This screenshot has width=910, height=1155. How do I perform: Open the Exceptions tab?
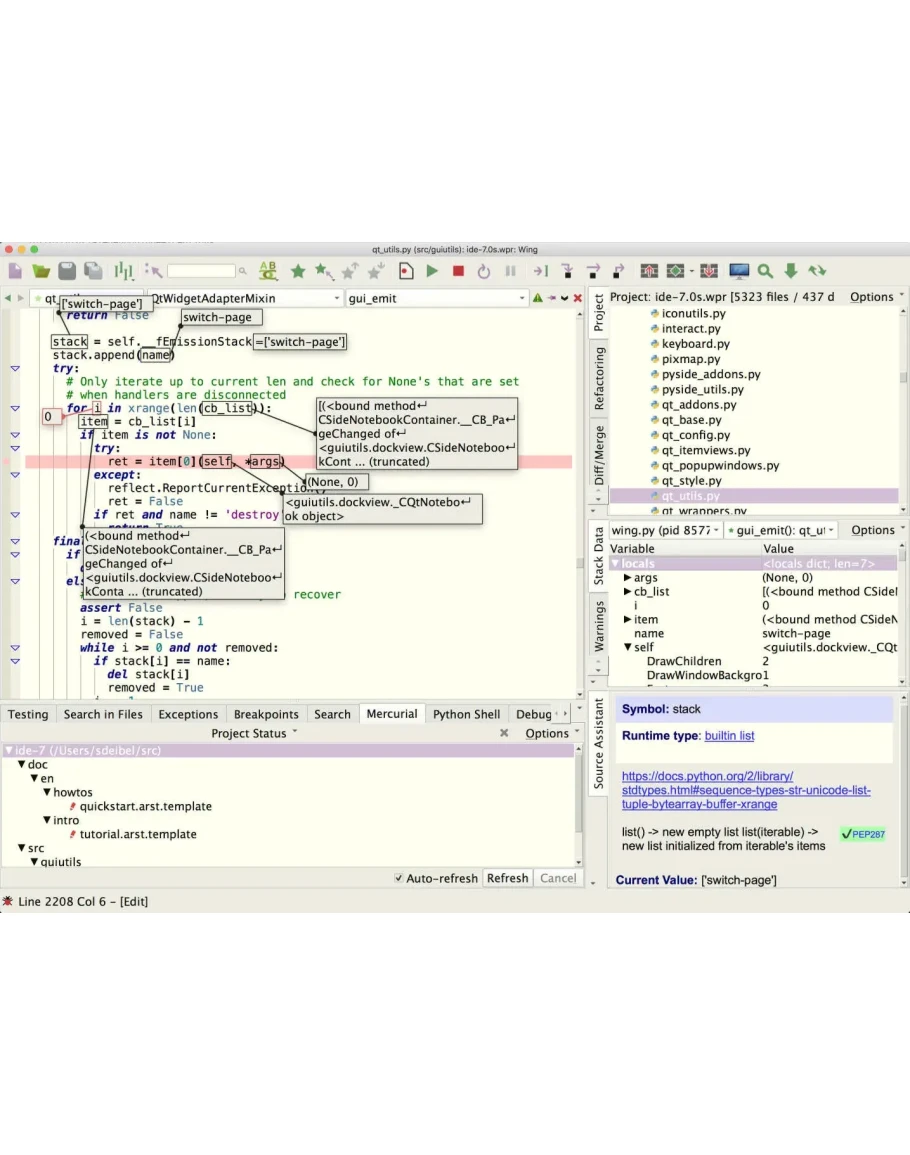(x=188, y=715)
